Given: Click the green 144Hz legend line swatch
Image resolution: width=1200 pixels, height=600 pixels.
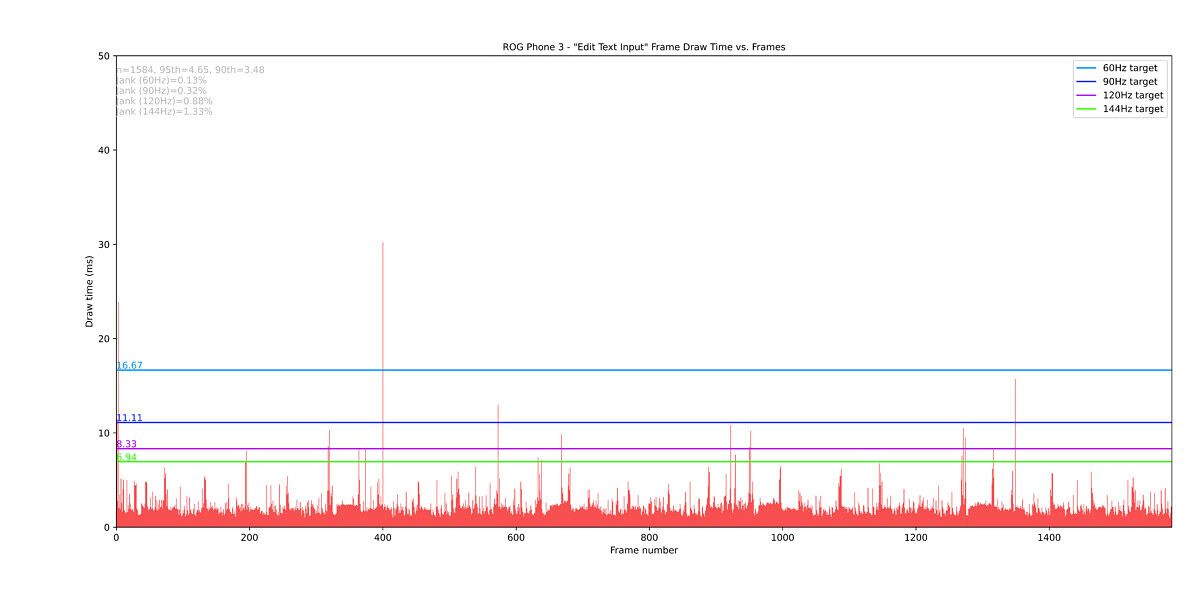Looking at the screenshot, I should coord(1087,109).
